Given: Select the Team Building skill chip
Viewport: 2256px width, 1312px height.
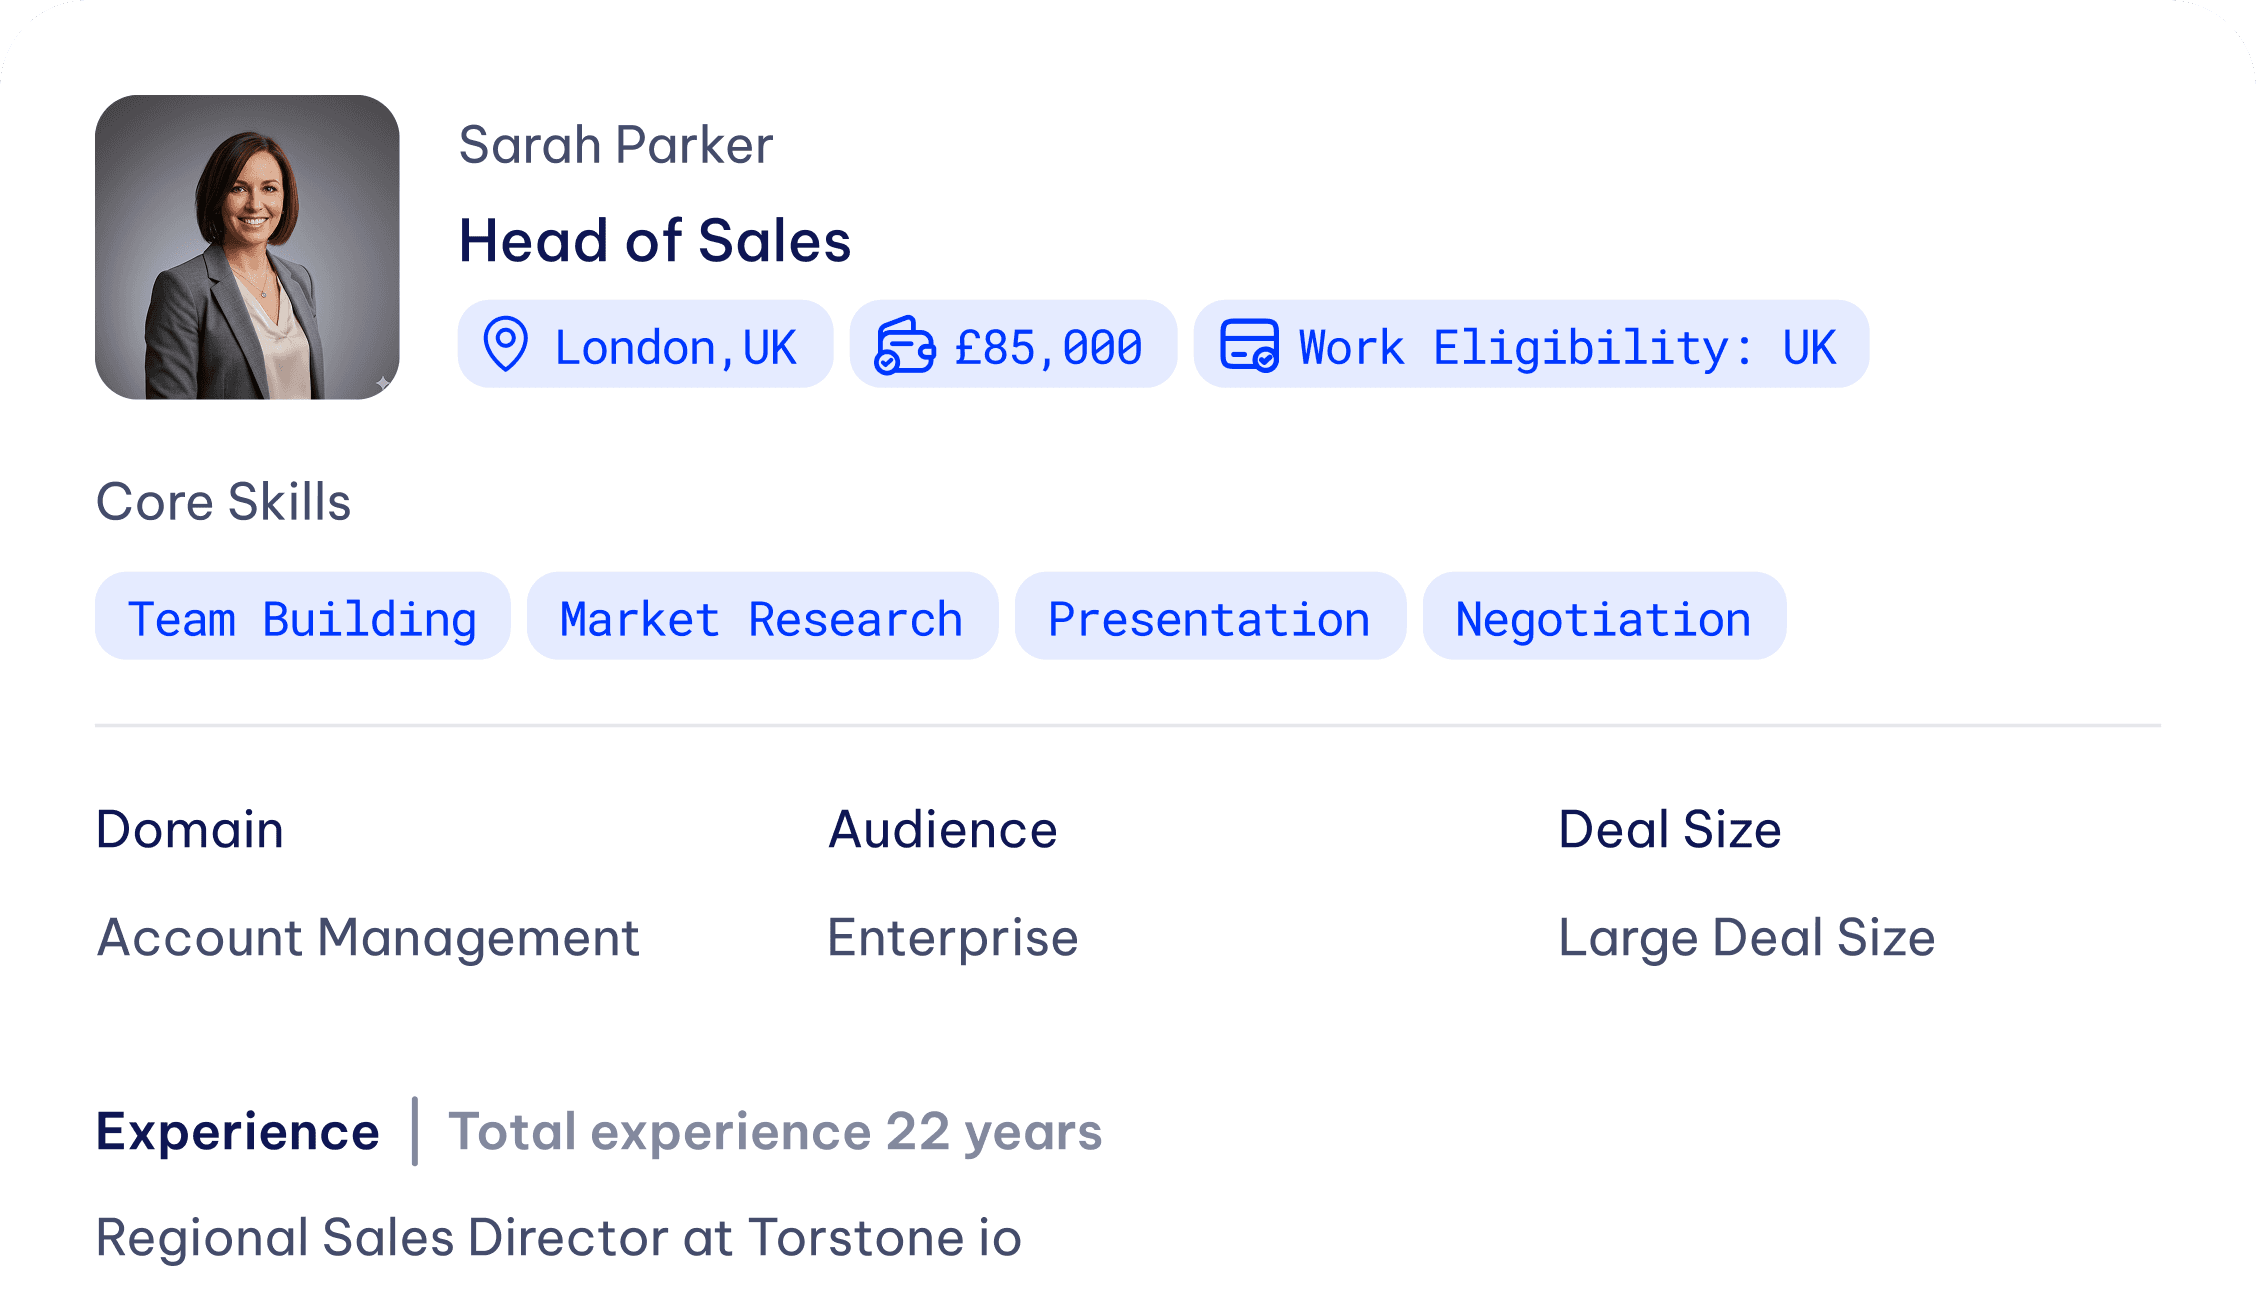Looking at the screenshot, I should click(302, 617).
